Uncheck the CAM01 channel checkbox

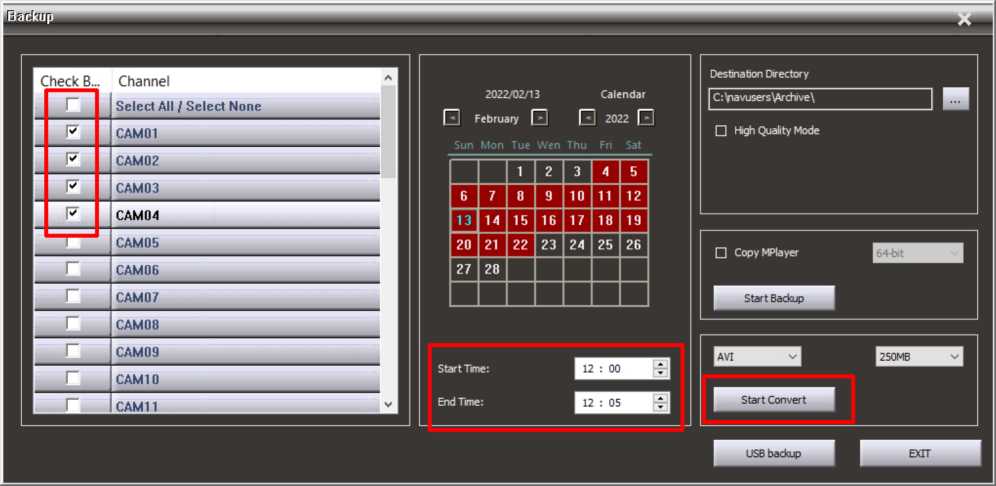pyautogui.click(x=73, y=132)
